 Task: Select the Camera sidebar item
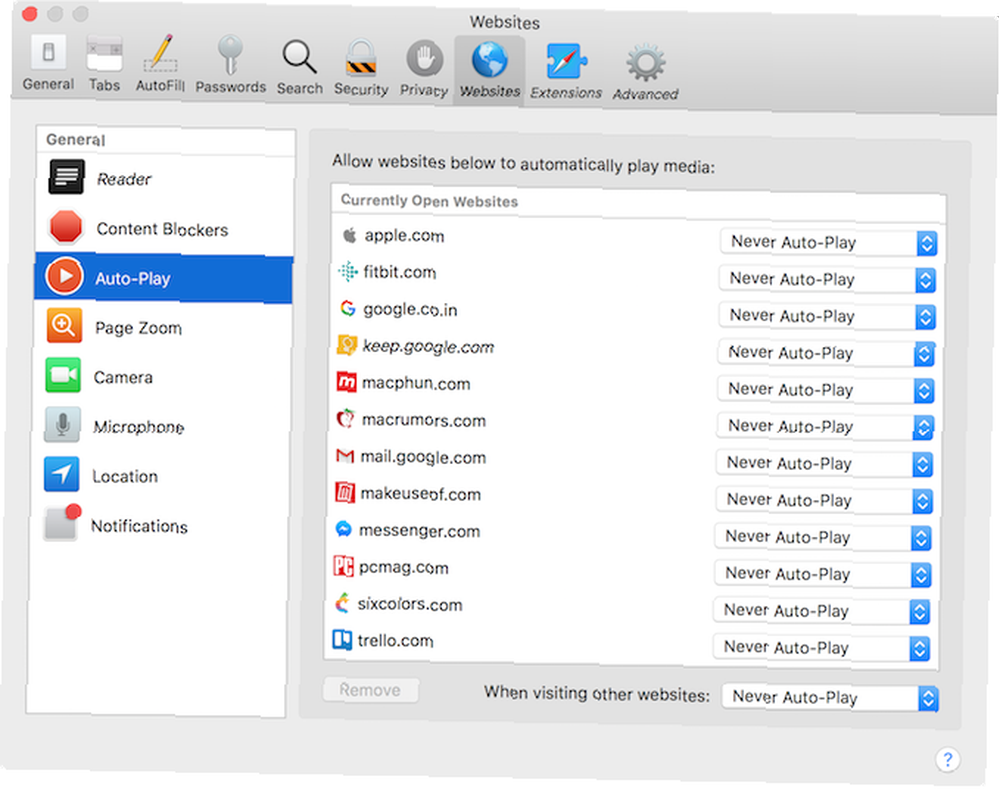tap(163, 377)
